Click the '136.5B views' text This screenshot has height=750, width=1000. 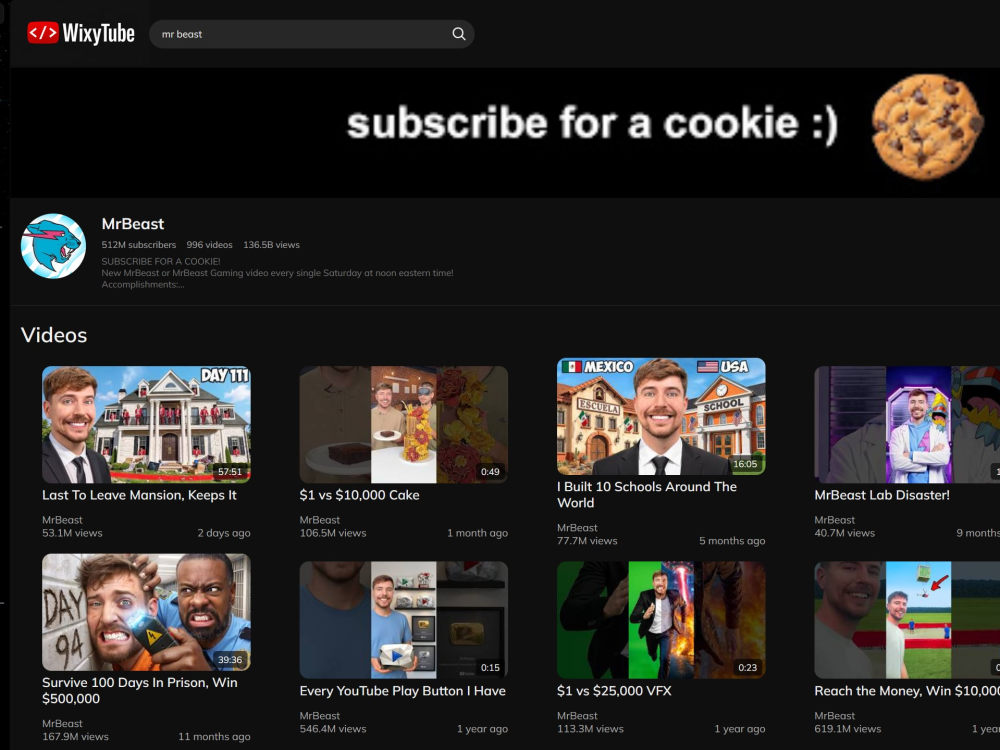(x=271, y=245)
